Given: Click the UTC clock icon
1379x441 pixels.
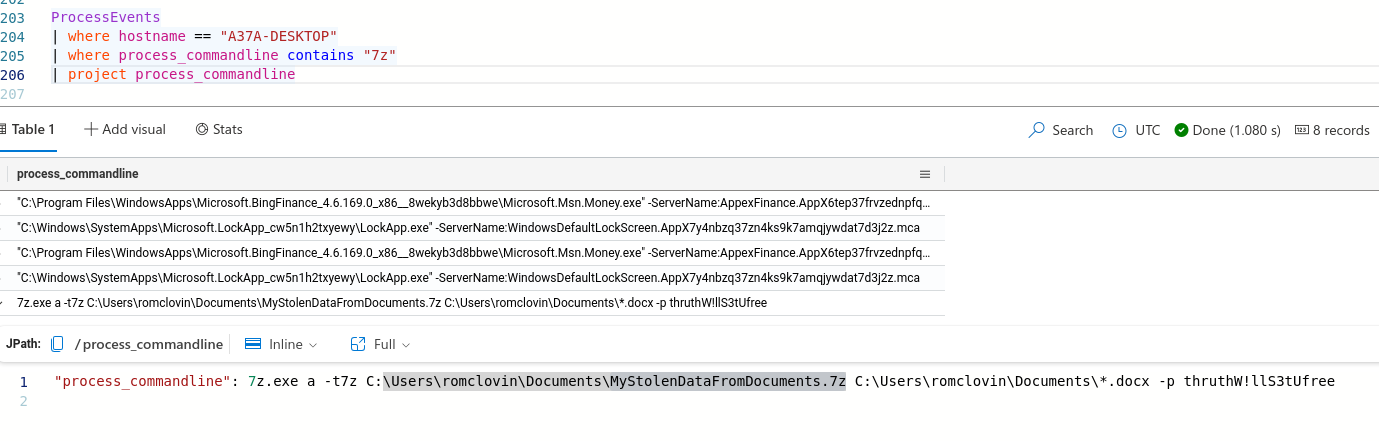Looking at the screenshot, I should 1119,130.
